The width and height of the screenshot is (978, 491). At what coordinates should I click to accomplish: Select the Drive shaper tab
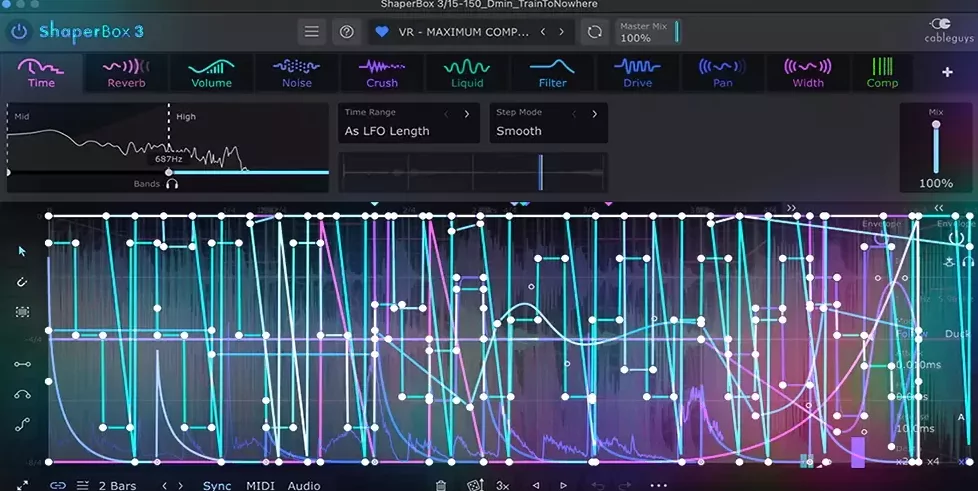pos(637,73)
